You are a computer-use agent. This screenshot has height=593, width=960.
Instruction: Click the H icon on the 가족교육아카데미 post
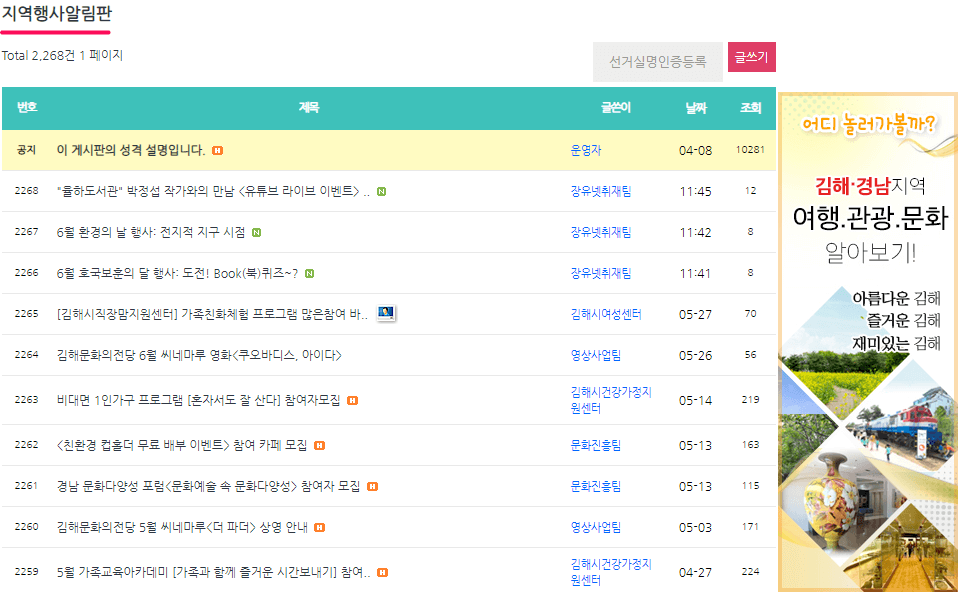(380, 572)
